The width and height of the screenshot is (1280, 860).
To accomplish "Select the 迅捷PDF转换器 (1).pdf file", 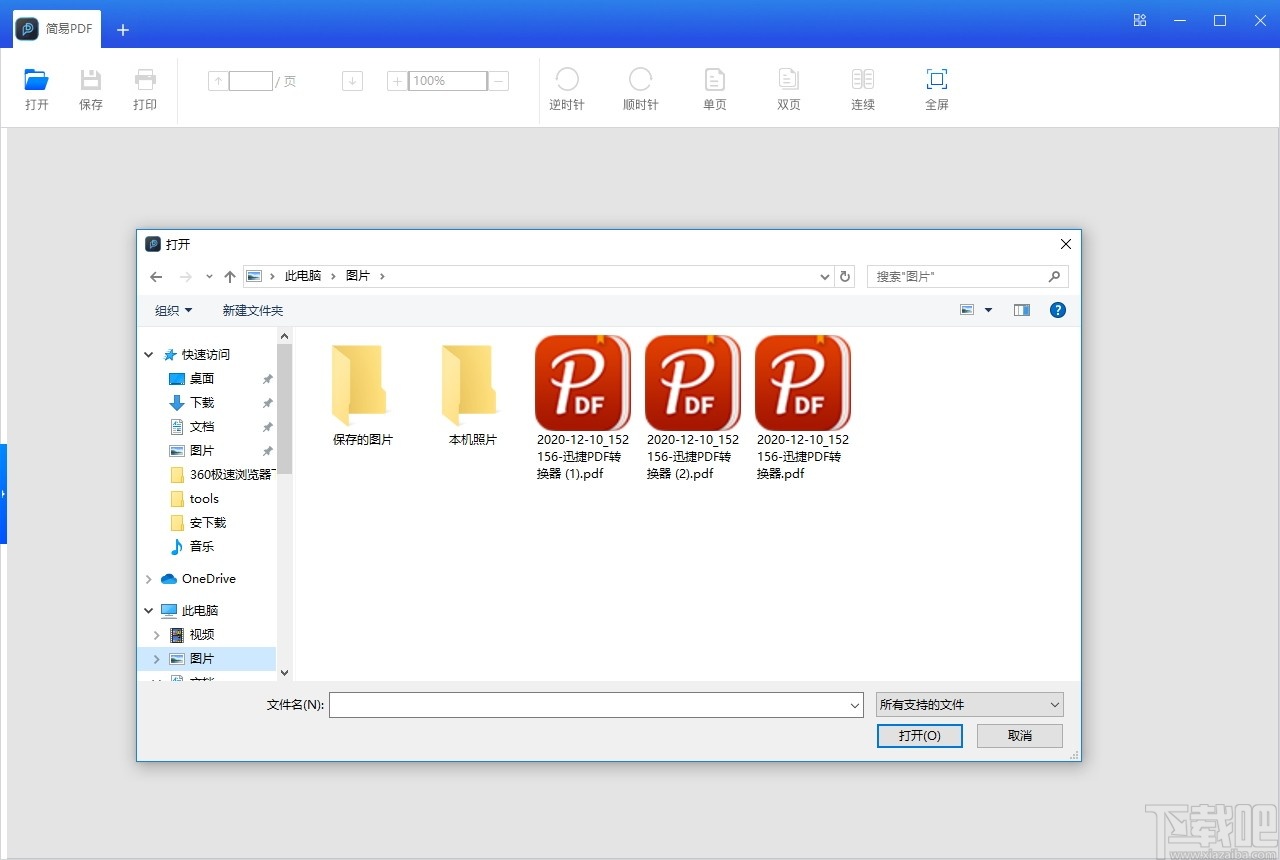I will (583, 407).
